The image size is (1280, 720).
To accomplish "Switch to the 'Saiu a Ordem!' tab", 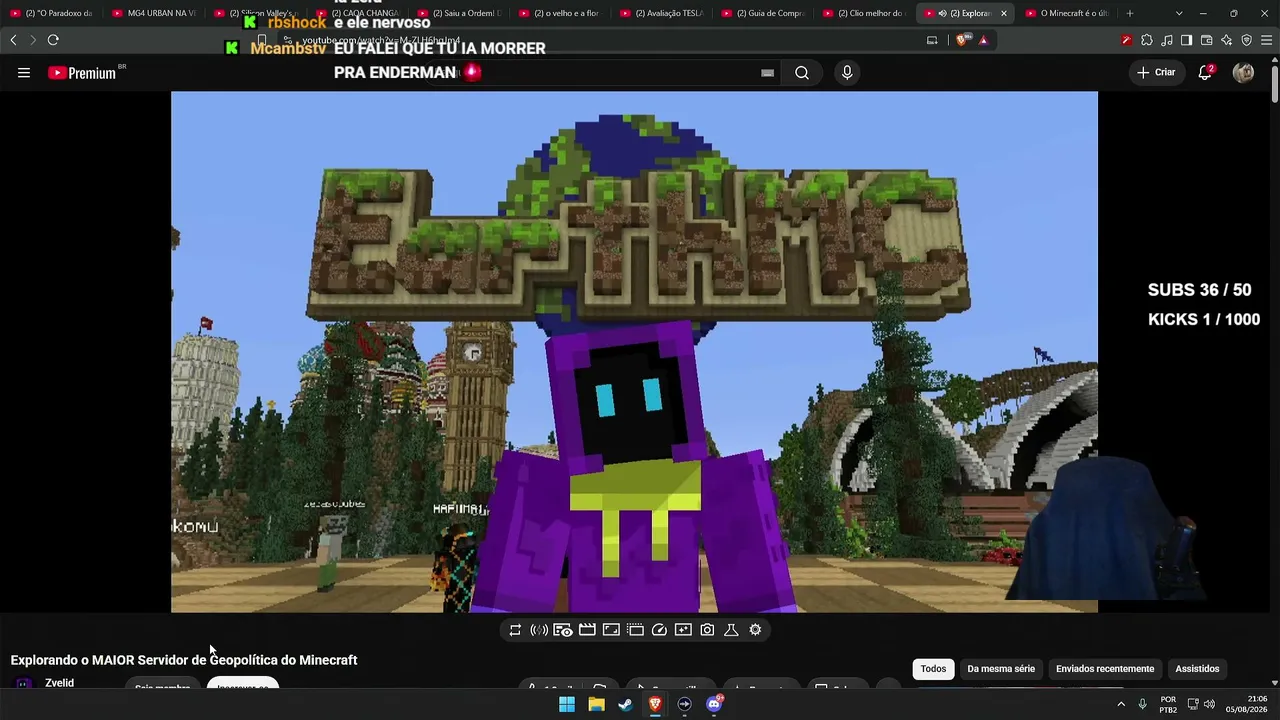I will pos(458,13).
